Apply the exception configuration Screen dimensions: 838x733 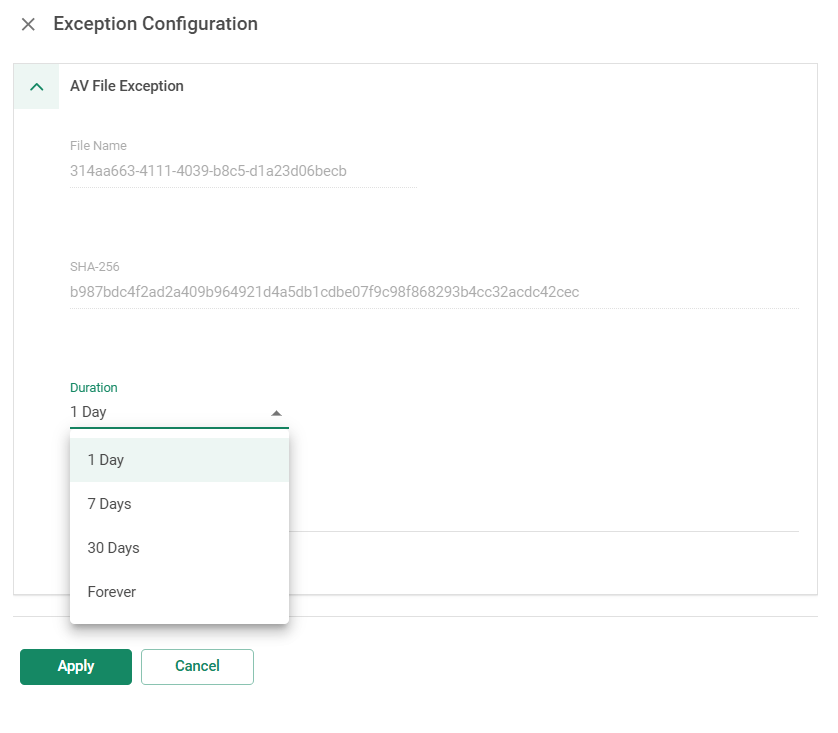pyautogui.click(x=76, y=666)
